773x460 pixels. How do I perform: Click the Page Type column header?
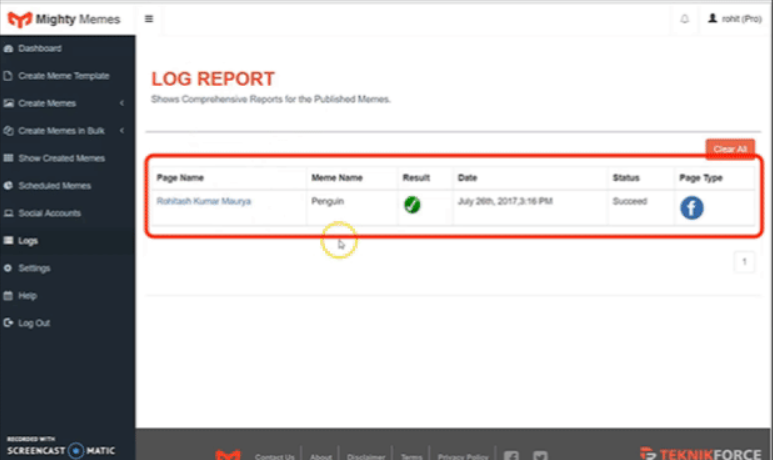701,178
